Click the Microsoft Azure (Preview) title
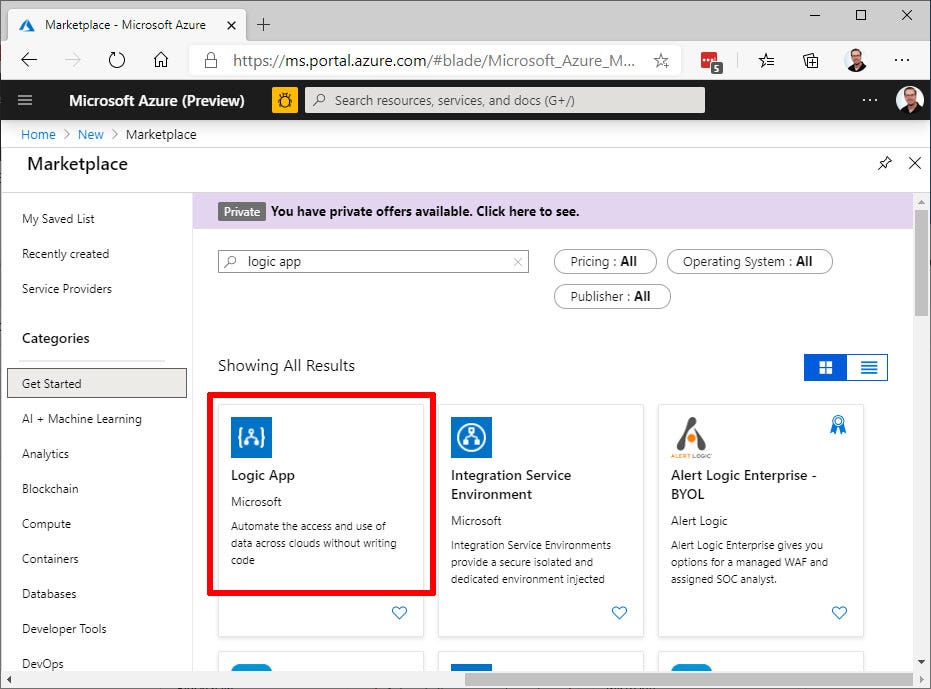931x689 pixels. click(x=157, y=100)
